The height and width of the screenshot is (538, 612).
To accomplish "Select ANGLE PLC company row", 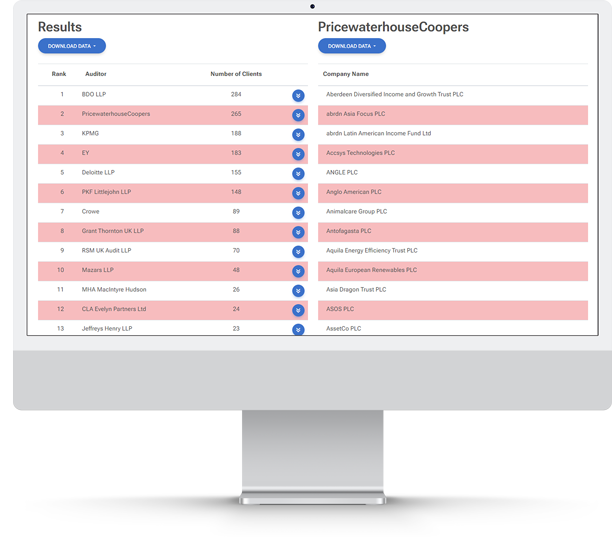I will pyautogui.click(x=453, y=173).
